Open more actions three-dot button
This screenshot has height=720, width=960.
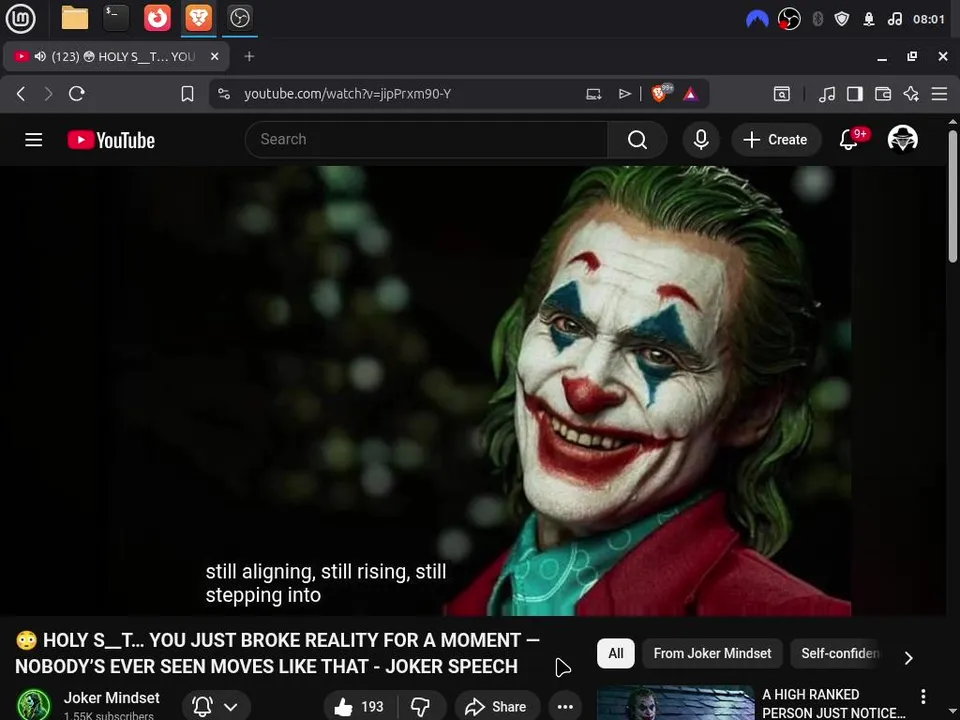coord(565,707)
